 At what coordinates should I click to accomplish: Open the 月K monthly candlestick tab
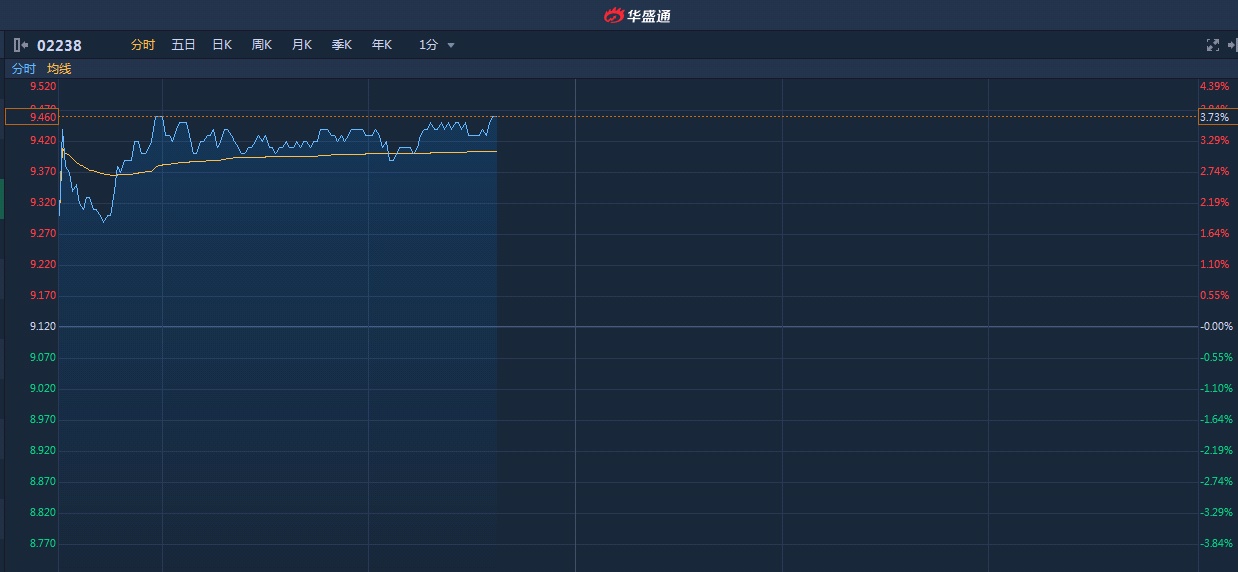coord(302,45)
